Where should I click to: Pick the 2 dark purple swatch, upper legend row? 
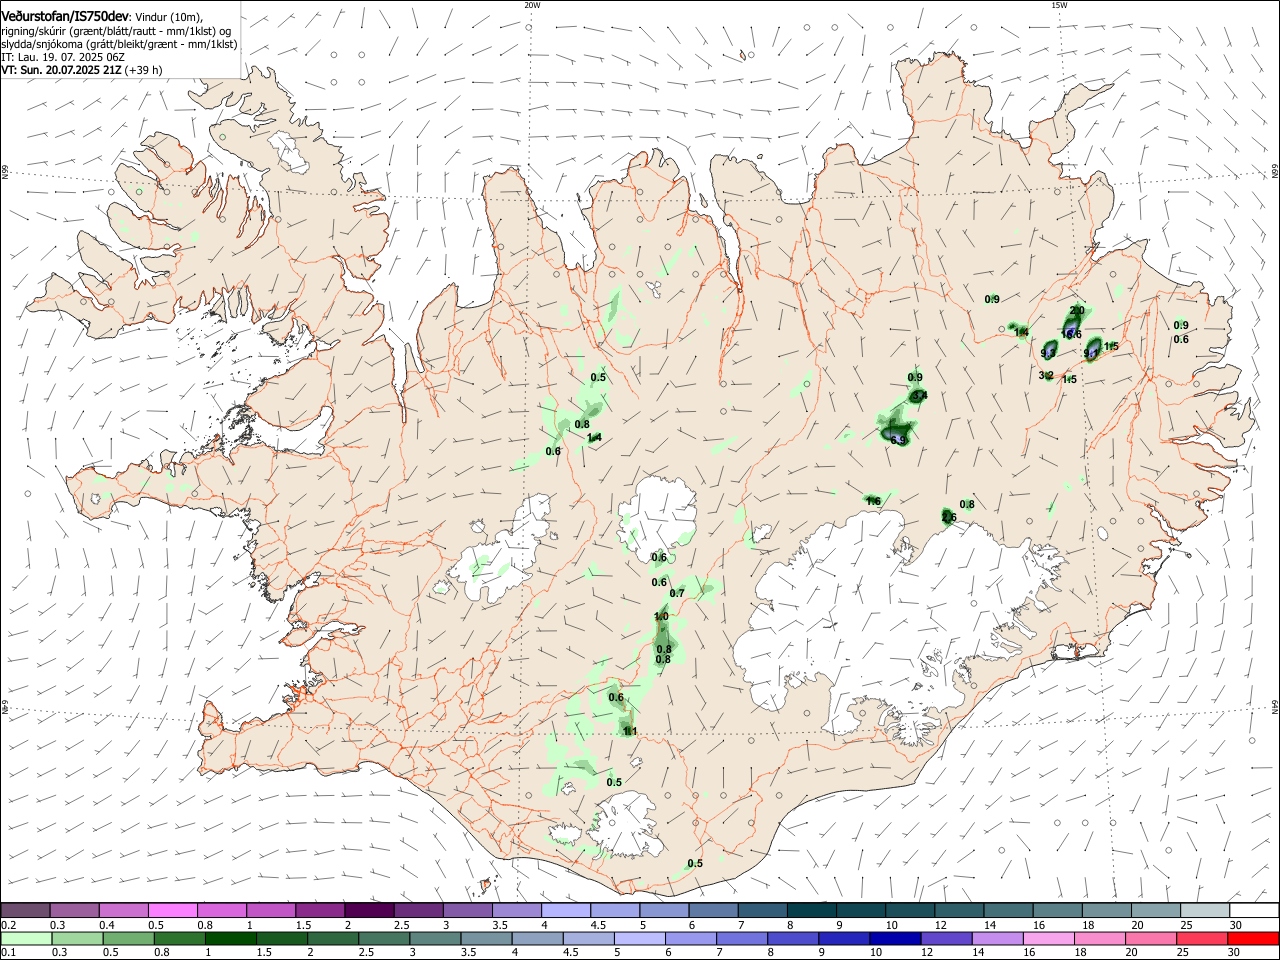[369, 911]
